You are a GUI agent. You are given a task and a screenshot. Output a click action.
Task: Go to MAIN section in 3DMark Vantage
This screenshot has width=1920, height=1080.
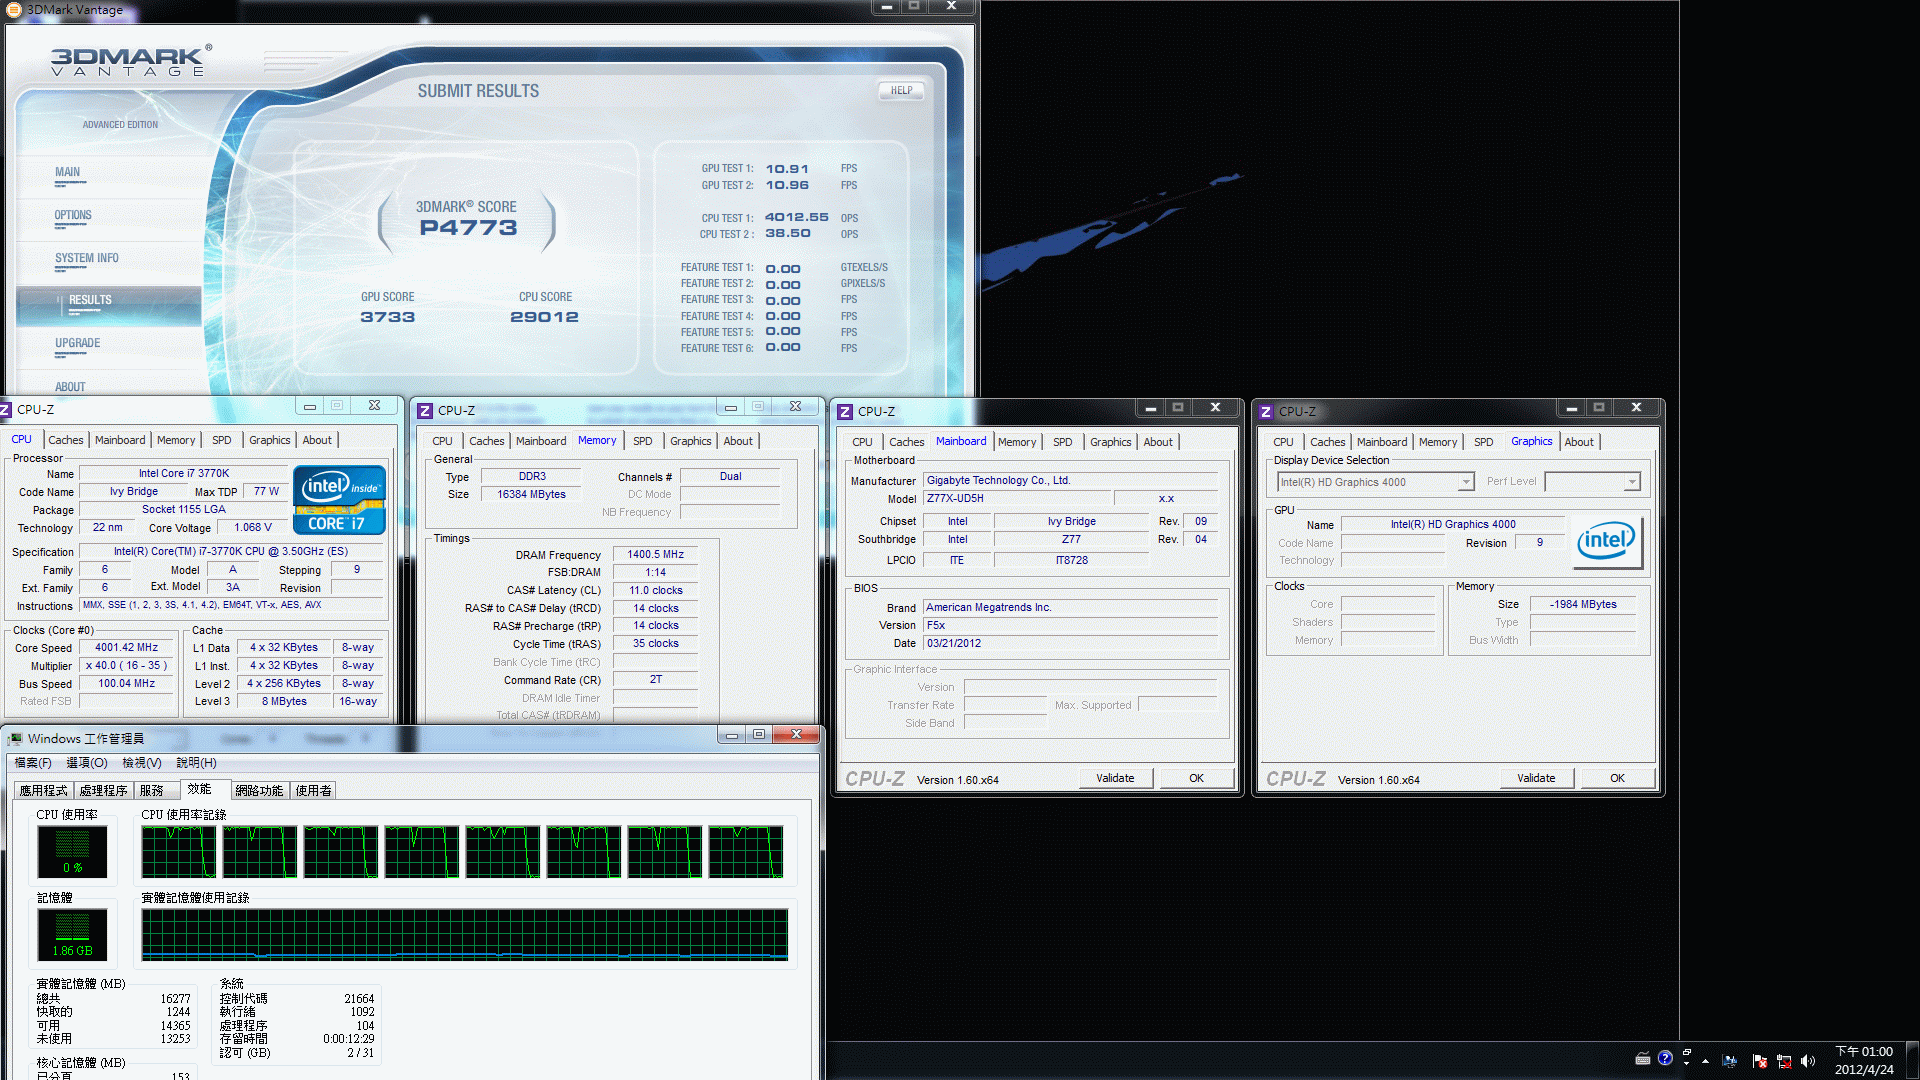[x=68, y=172]
